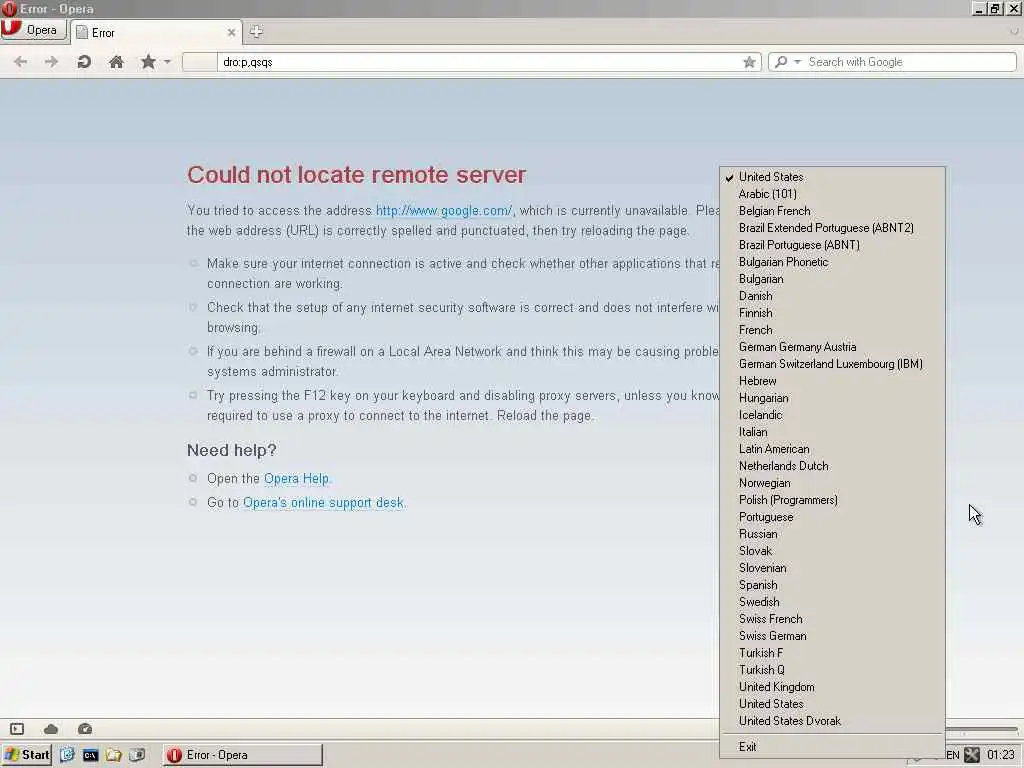Open Opera's online support desk link
The height and width of the screenshot is (768, 1024).
tap(324, 503)
